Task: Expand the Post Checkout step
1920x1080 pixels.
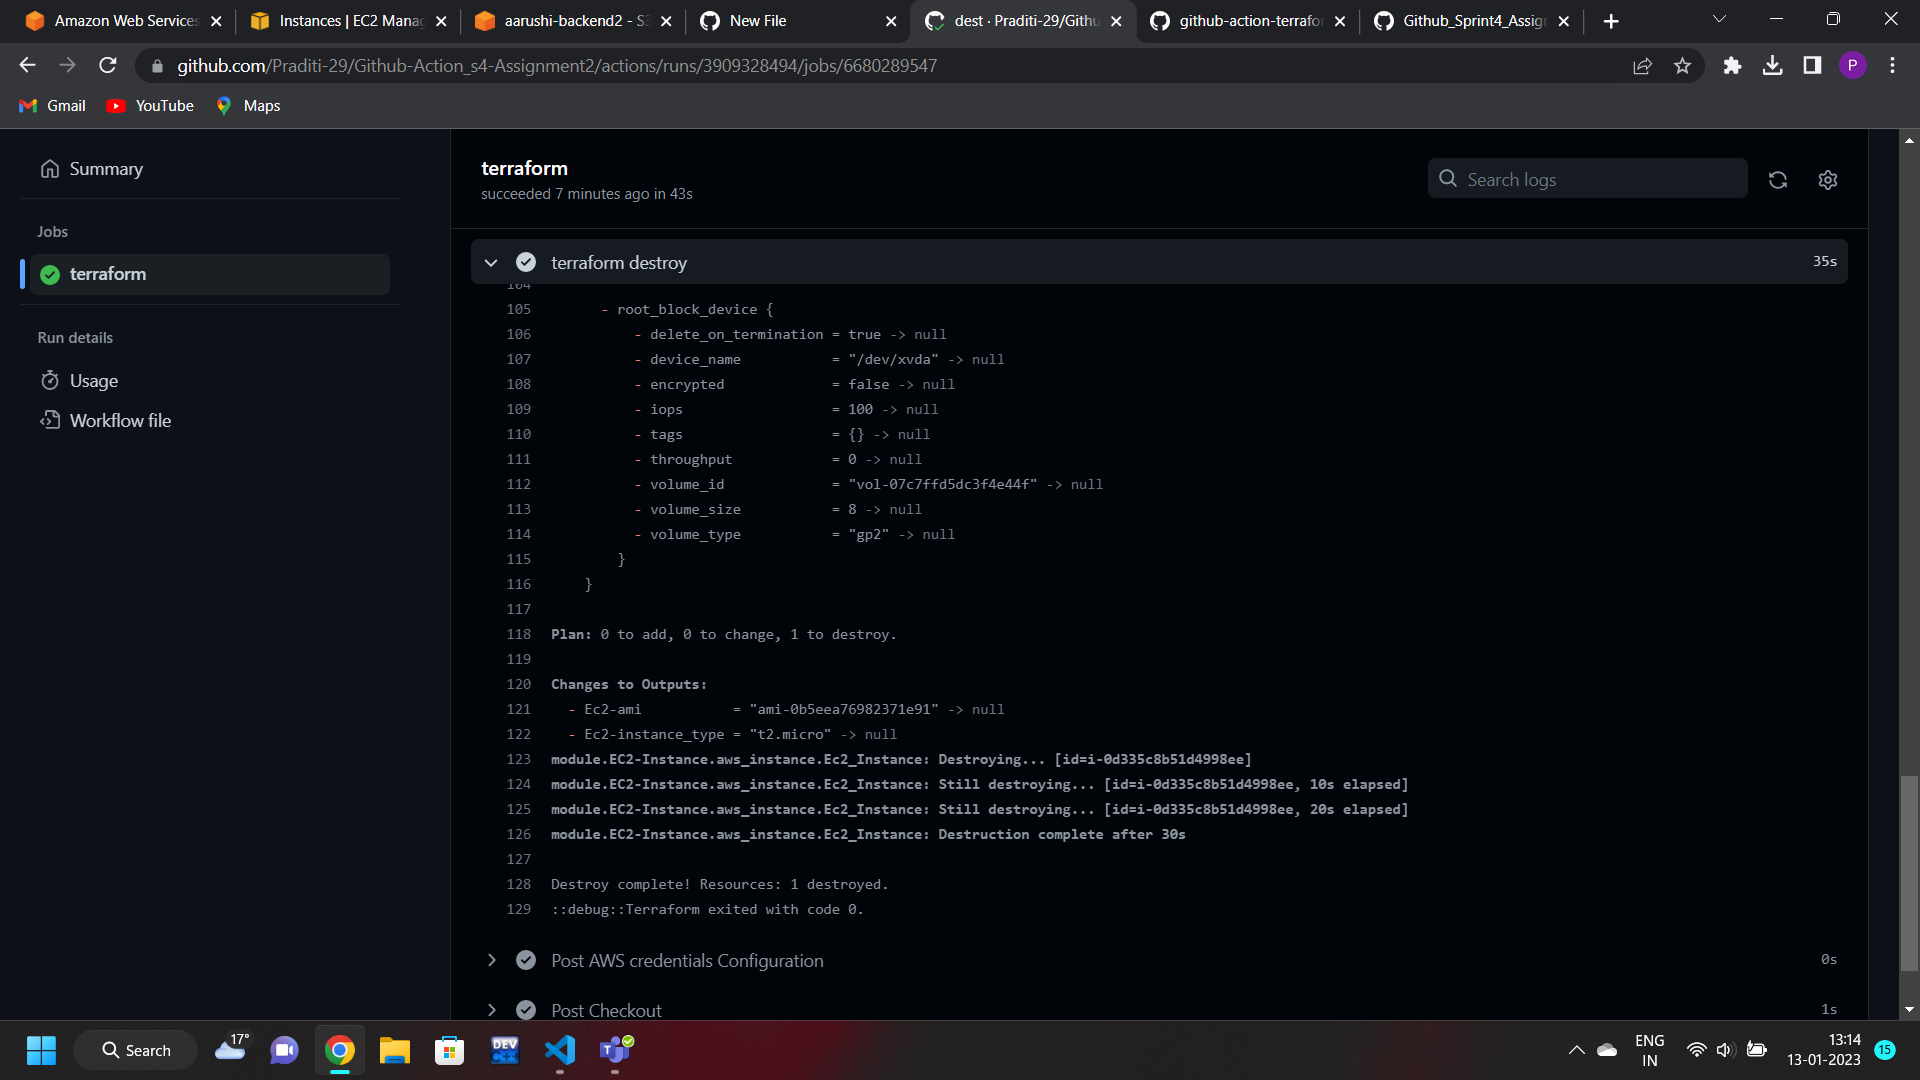Action: pyautogui.click(x=491, y=1010)
